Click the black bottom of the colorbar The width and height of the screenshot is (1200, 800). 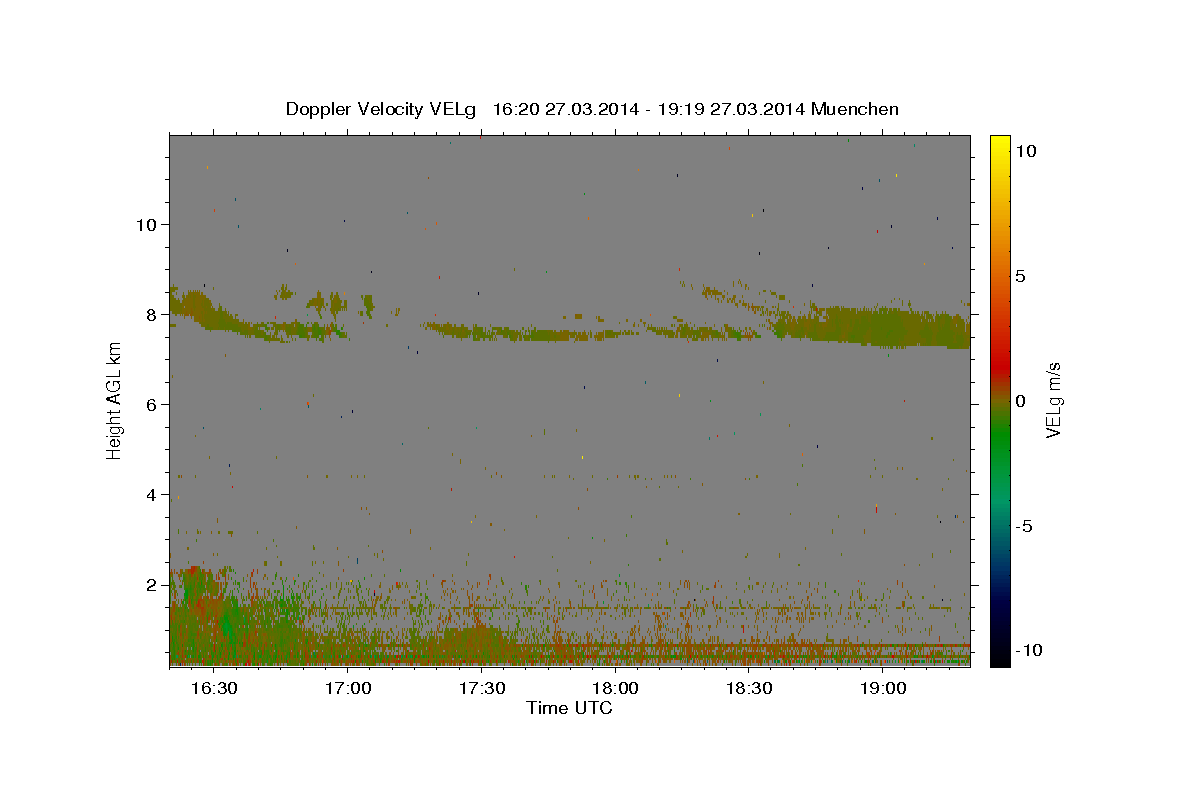click(x=1000, y=655)
